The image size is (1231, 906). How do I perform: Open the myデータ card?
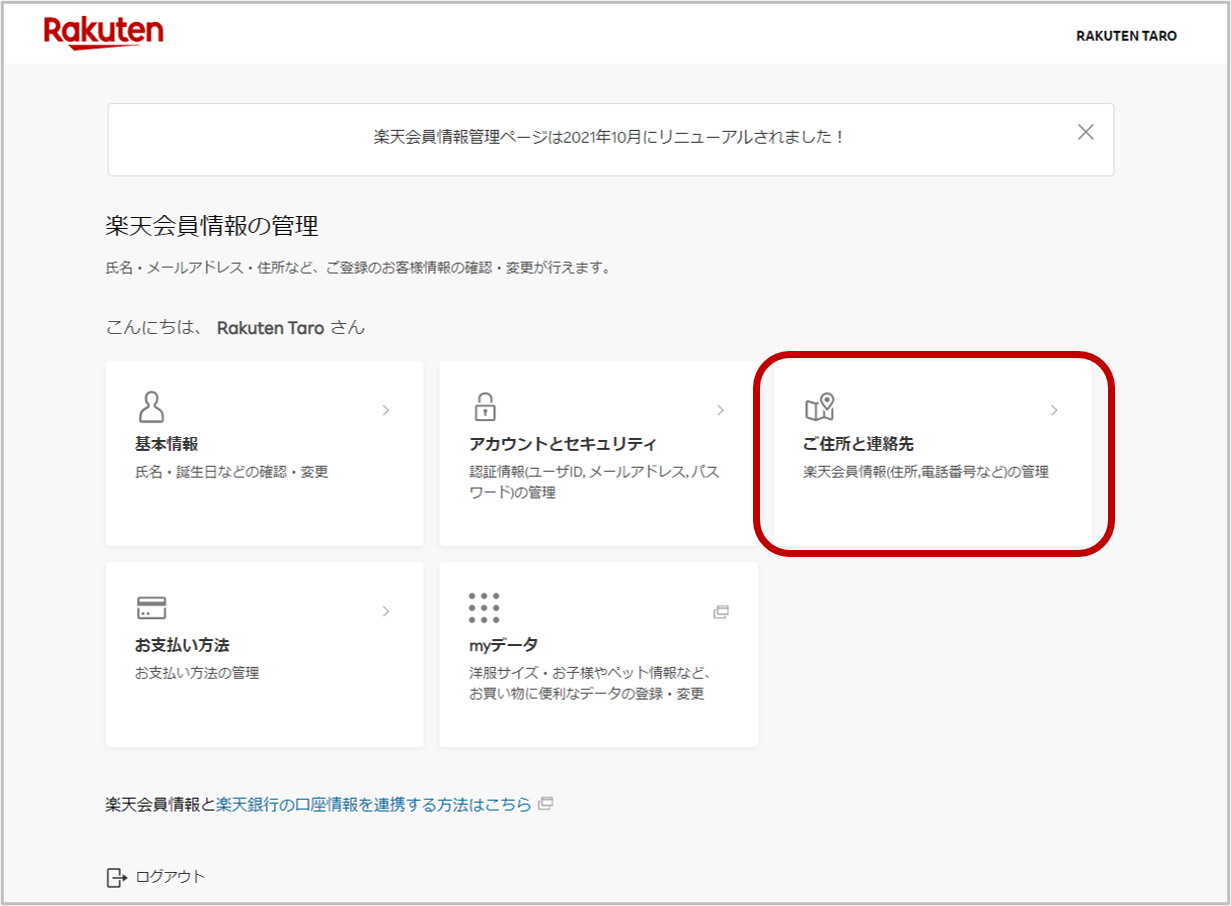click(x=598, y=655)
